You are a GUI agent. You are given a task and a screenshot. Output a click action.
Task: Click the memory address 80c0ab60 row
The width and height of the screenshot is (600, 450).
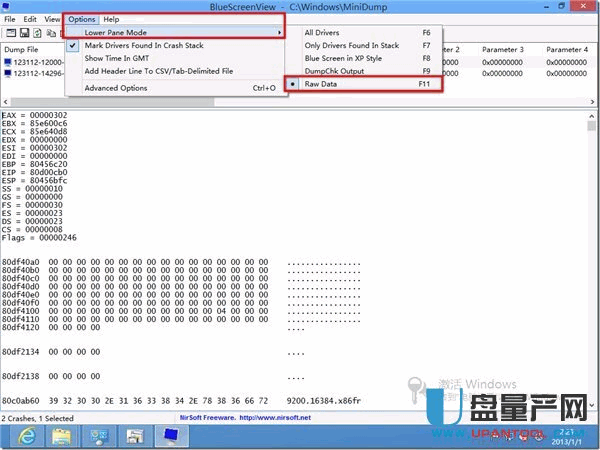181,401
